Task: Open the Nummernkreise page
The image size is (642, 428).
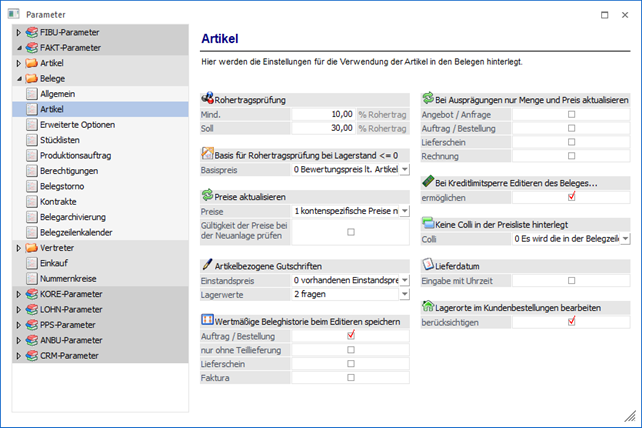Action: (74, 278)
